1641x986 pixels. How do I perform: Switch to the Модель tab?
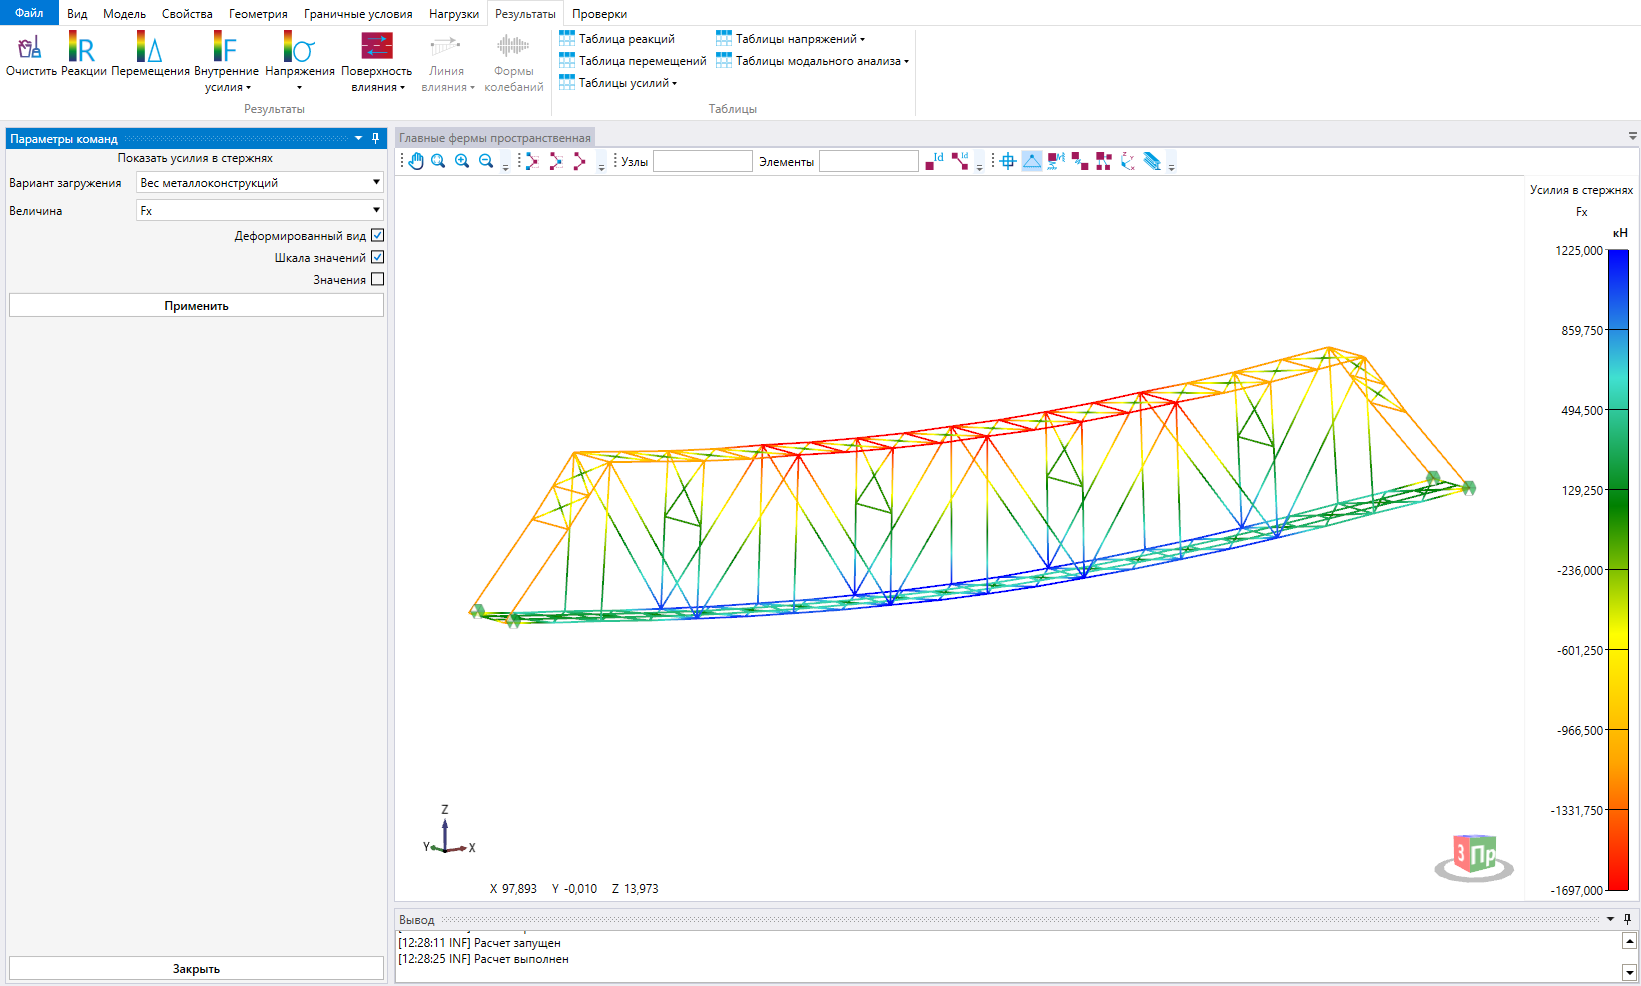tap(124, 14)
